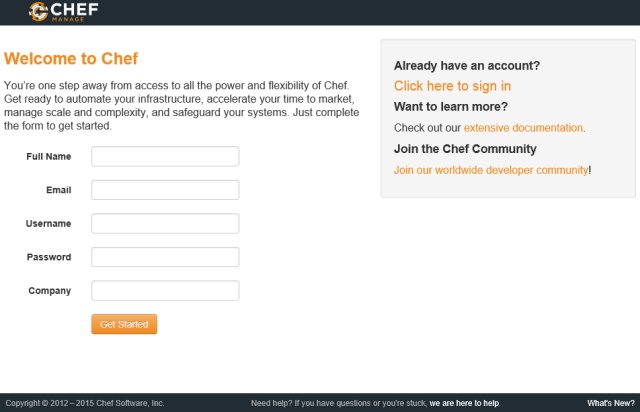The height and width of the screenshot is (412, 640).
Task: Click the Chef Manage logo icon
Action: [39, 11]
